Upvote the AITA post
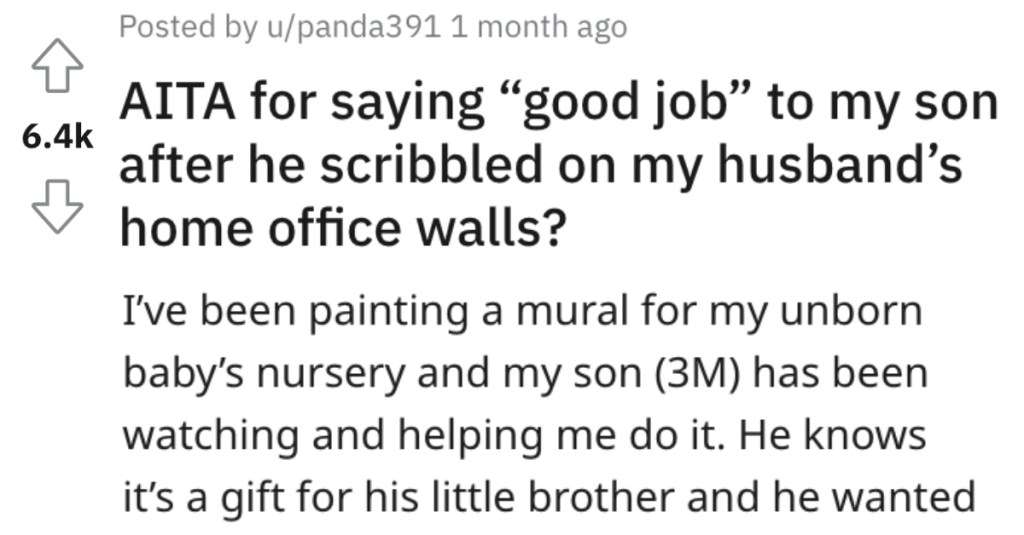1024x535 pixels. point(57,65)
